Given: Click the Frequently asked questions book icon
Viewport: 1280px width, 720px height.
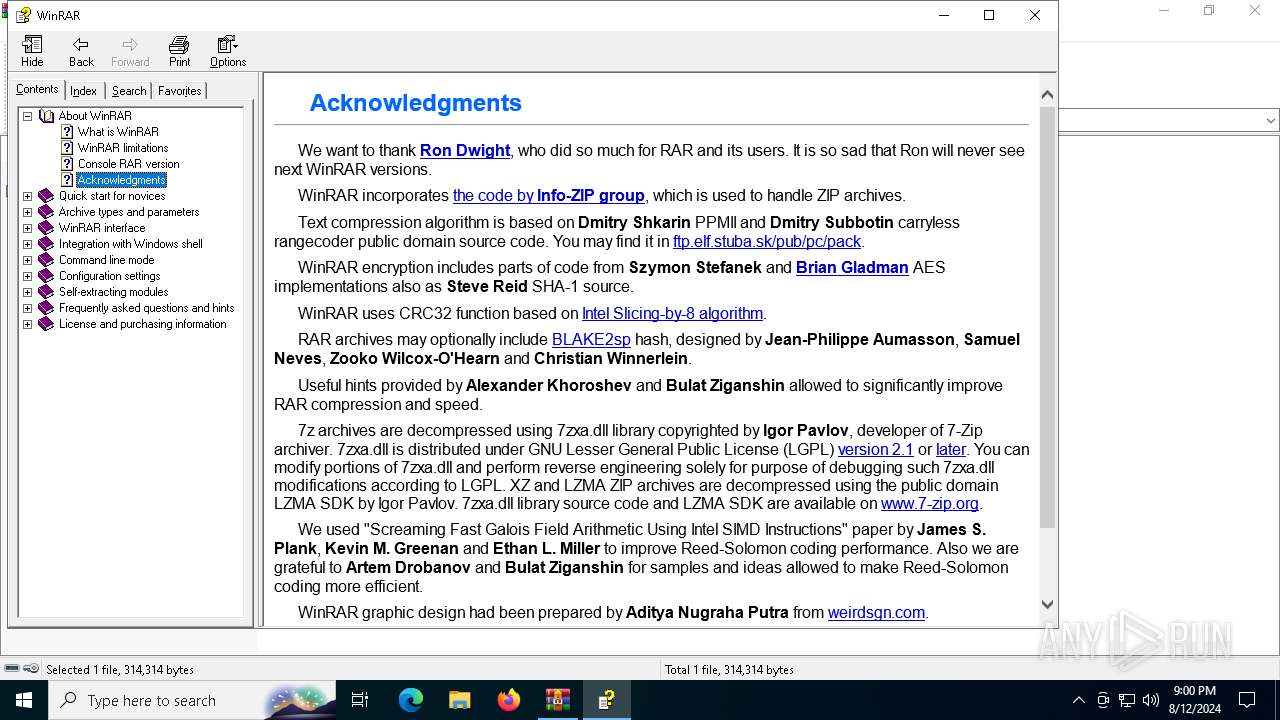Looking at the screenshot, I should (x=46, y=308).
